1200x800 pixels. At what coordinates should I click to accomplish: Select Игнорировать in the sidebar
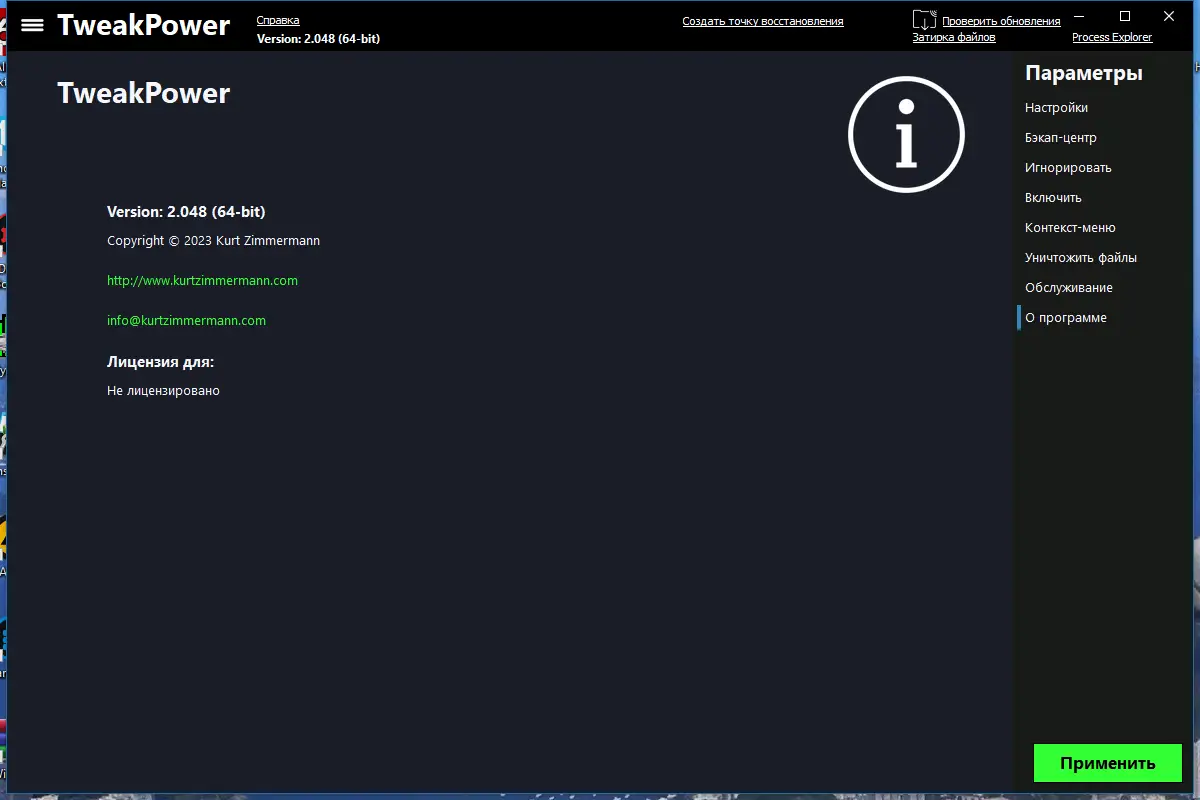click(1068, 168)
